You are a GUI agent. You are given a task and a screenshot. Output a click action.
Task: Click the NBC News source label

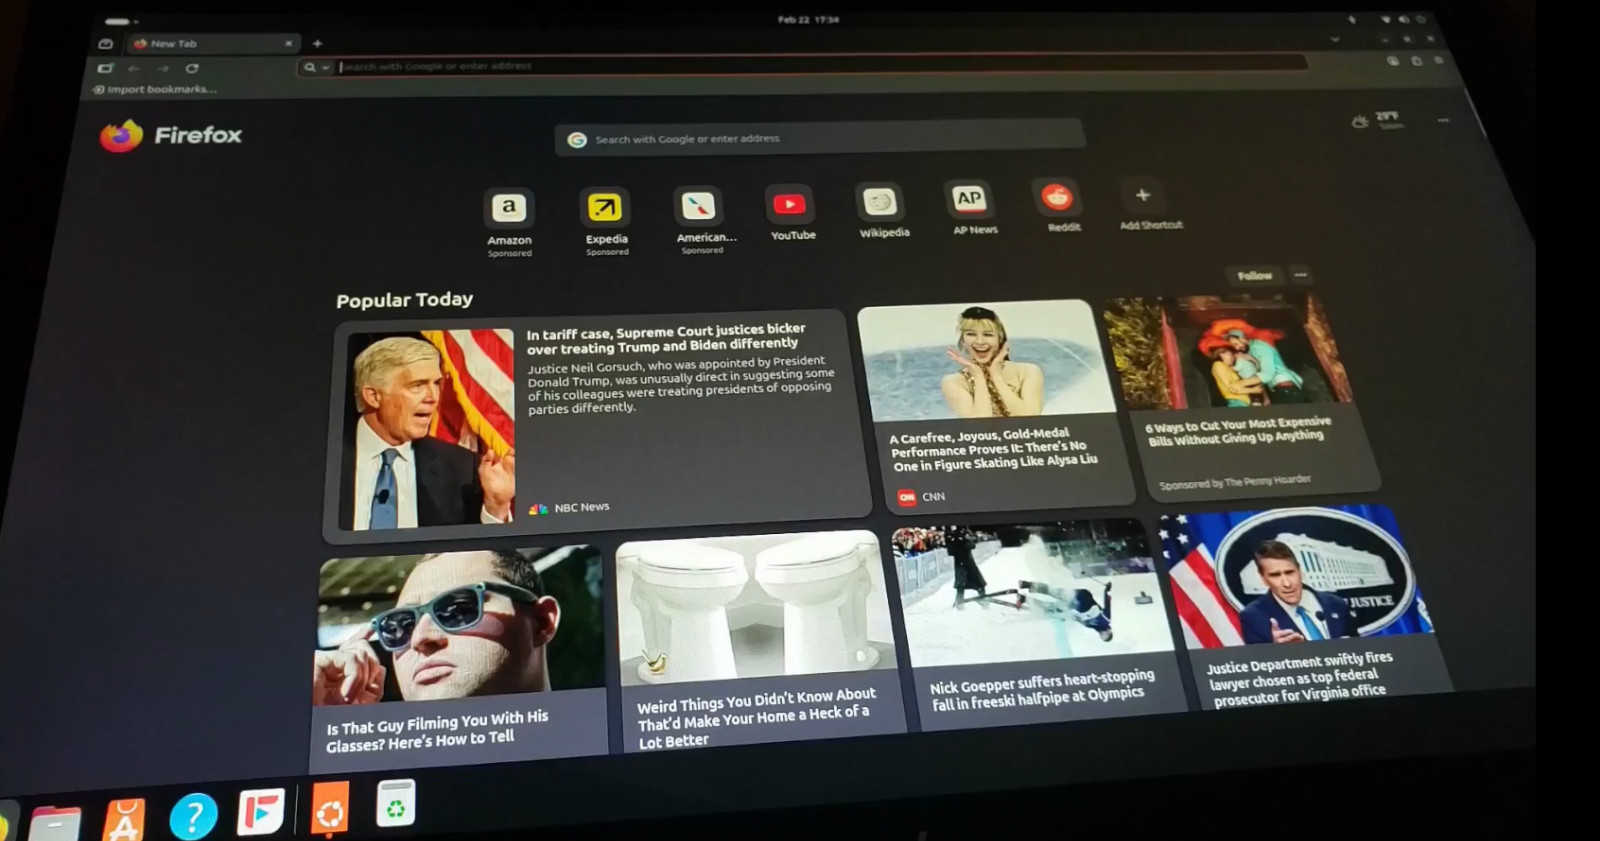pos(570,507)
